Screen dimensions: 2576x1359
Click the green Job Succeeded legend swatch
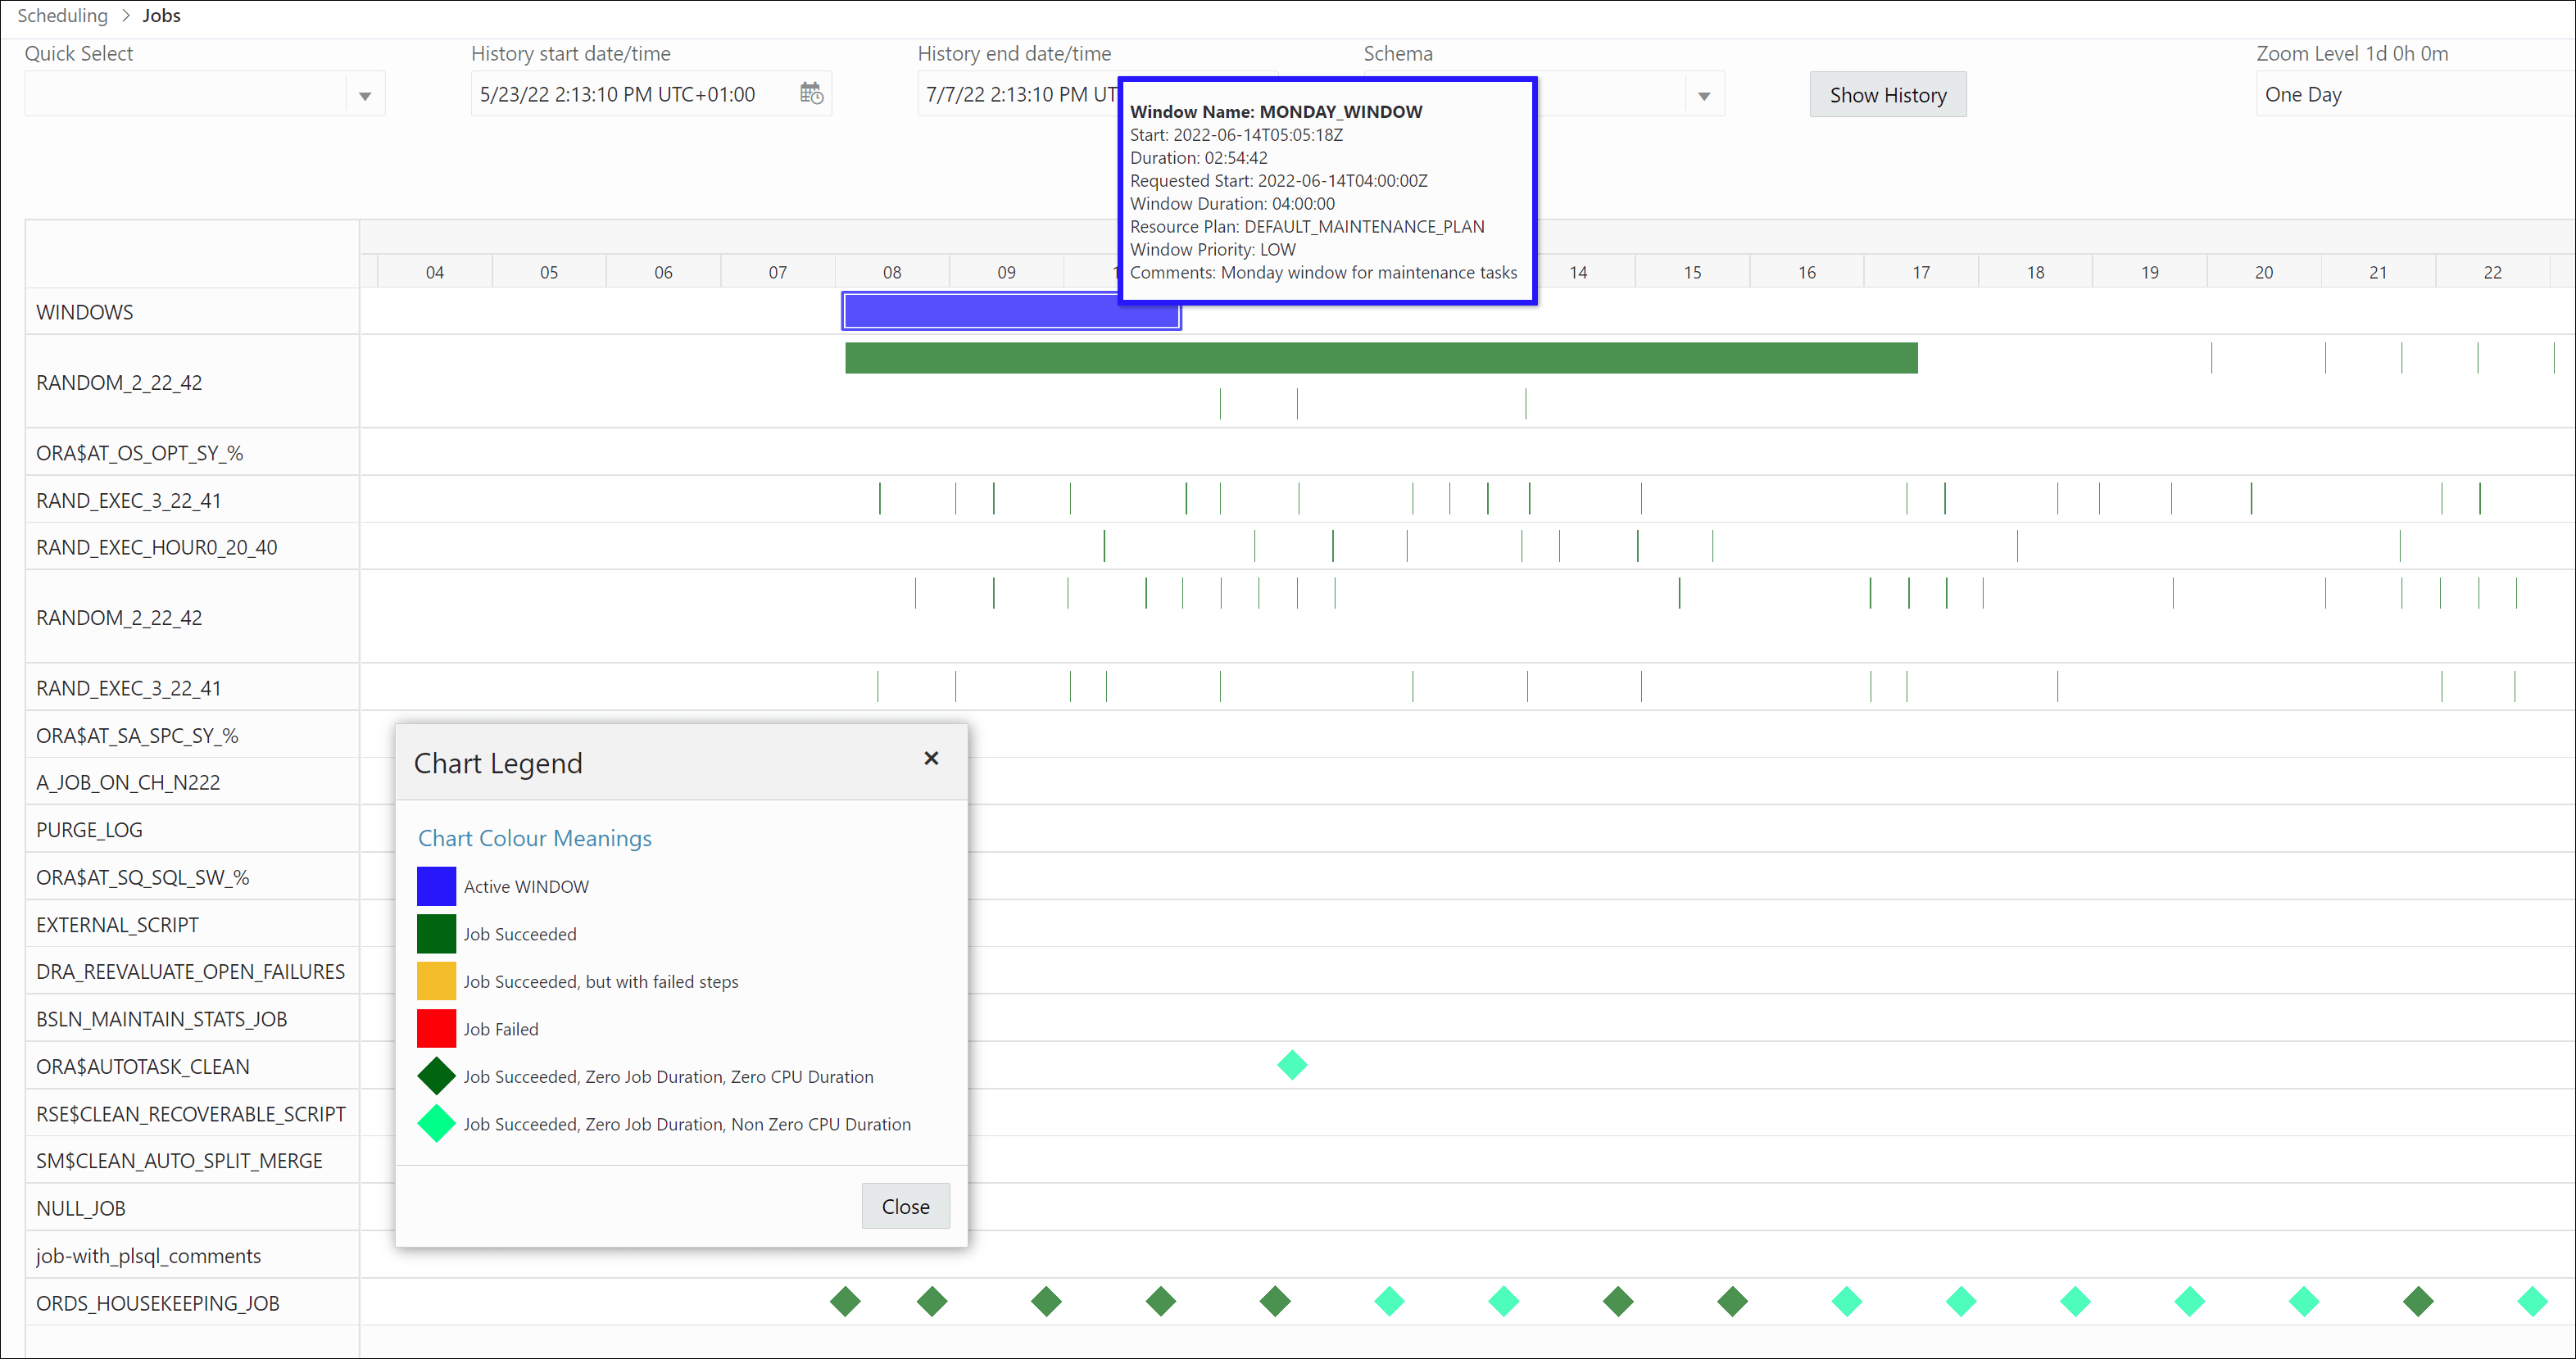(x=435, y=933)
